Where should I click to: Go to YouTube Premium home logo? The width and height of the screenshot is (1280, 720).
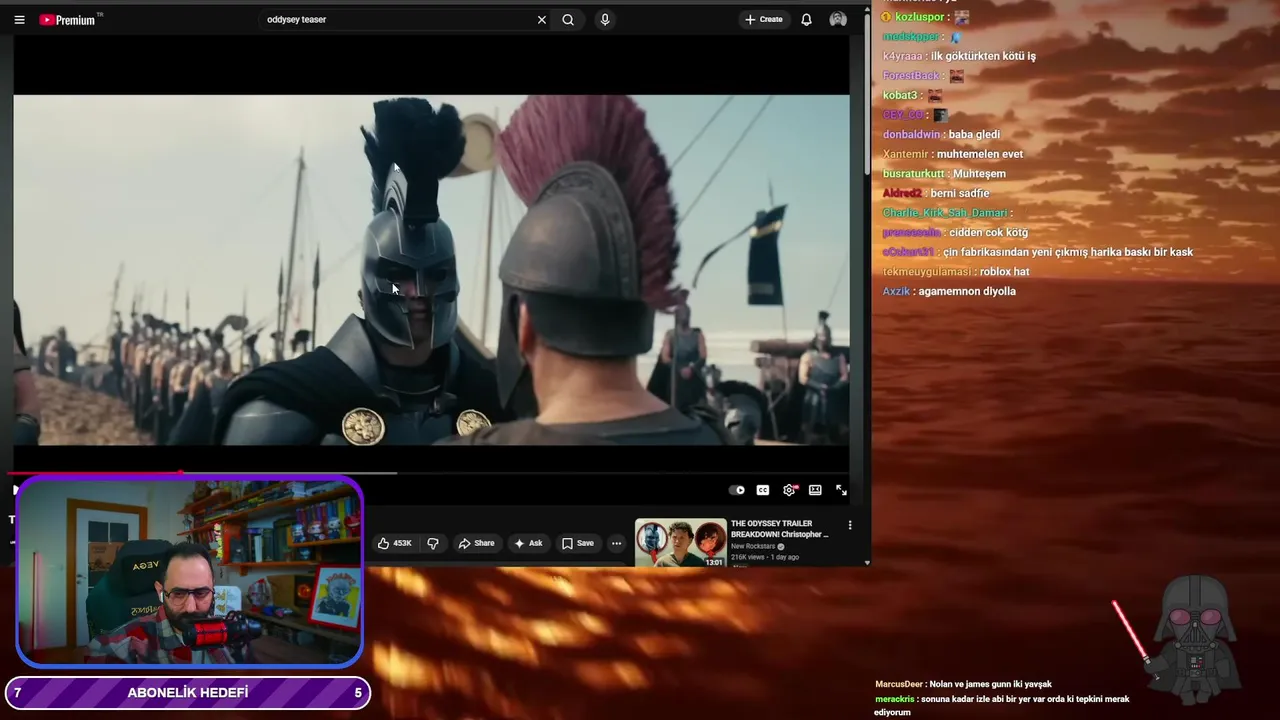(x=67, y=19)
